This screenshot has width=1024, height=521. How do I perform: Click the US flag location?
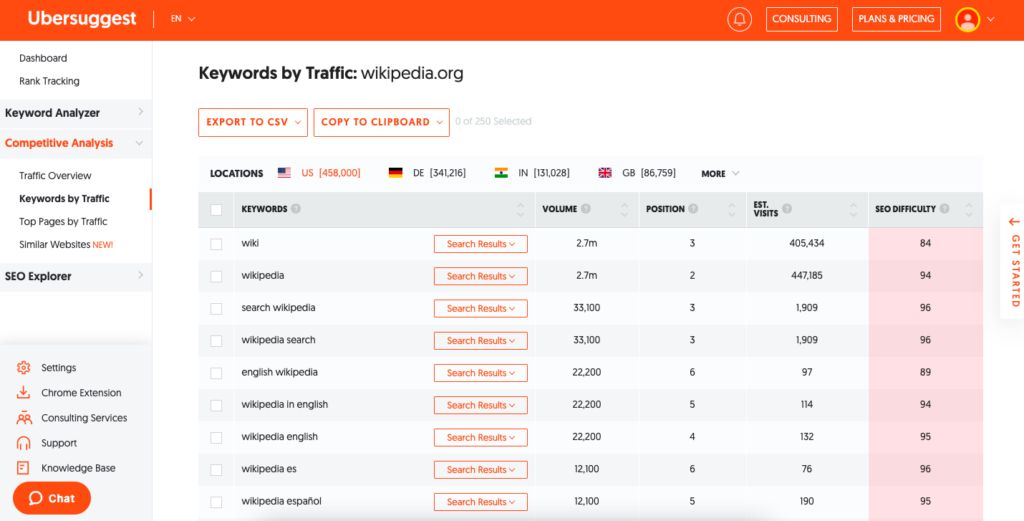click(284, 173)
